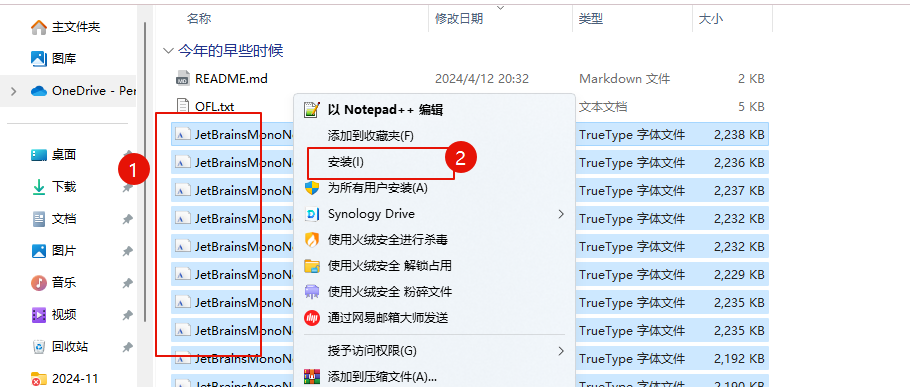Screen dimensions: 910x387
Task: Click the 2,192 KB size cell
Action: click(739, 358)
